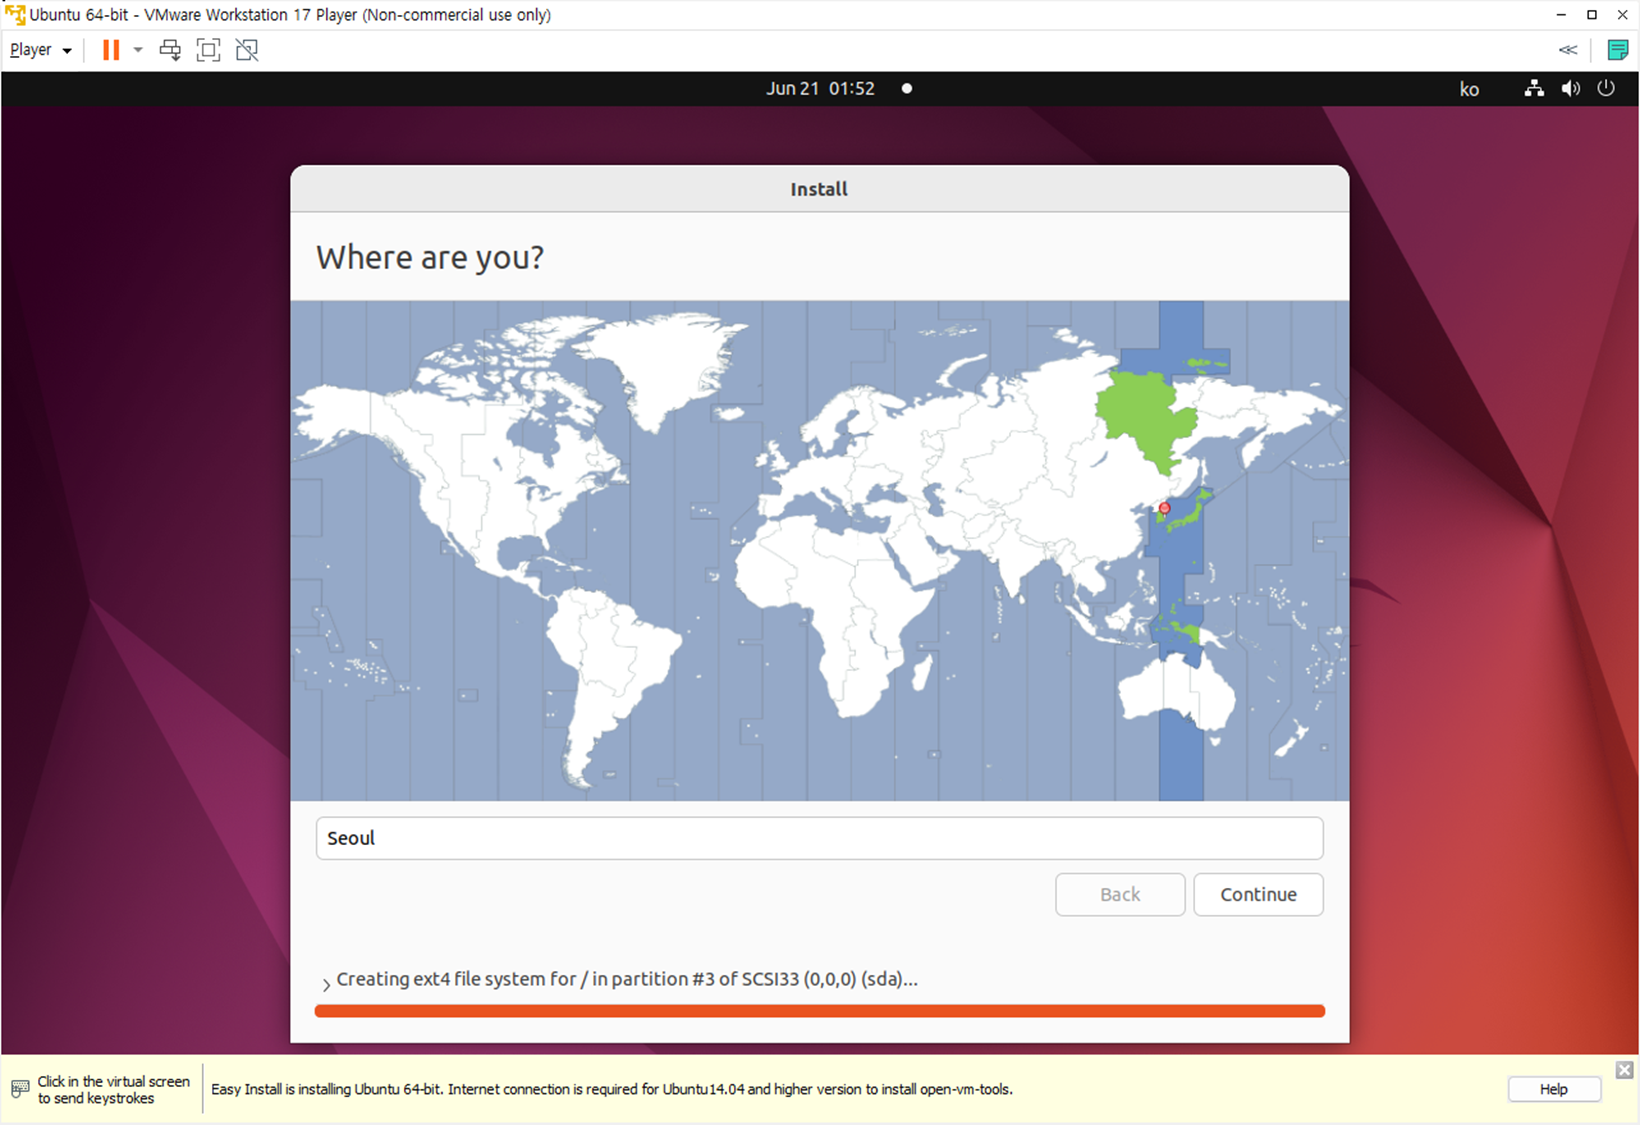Open the ko input language indicator
1640x1125 pixels.
click(x=1469, y=89)
